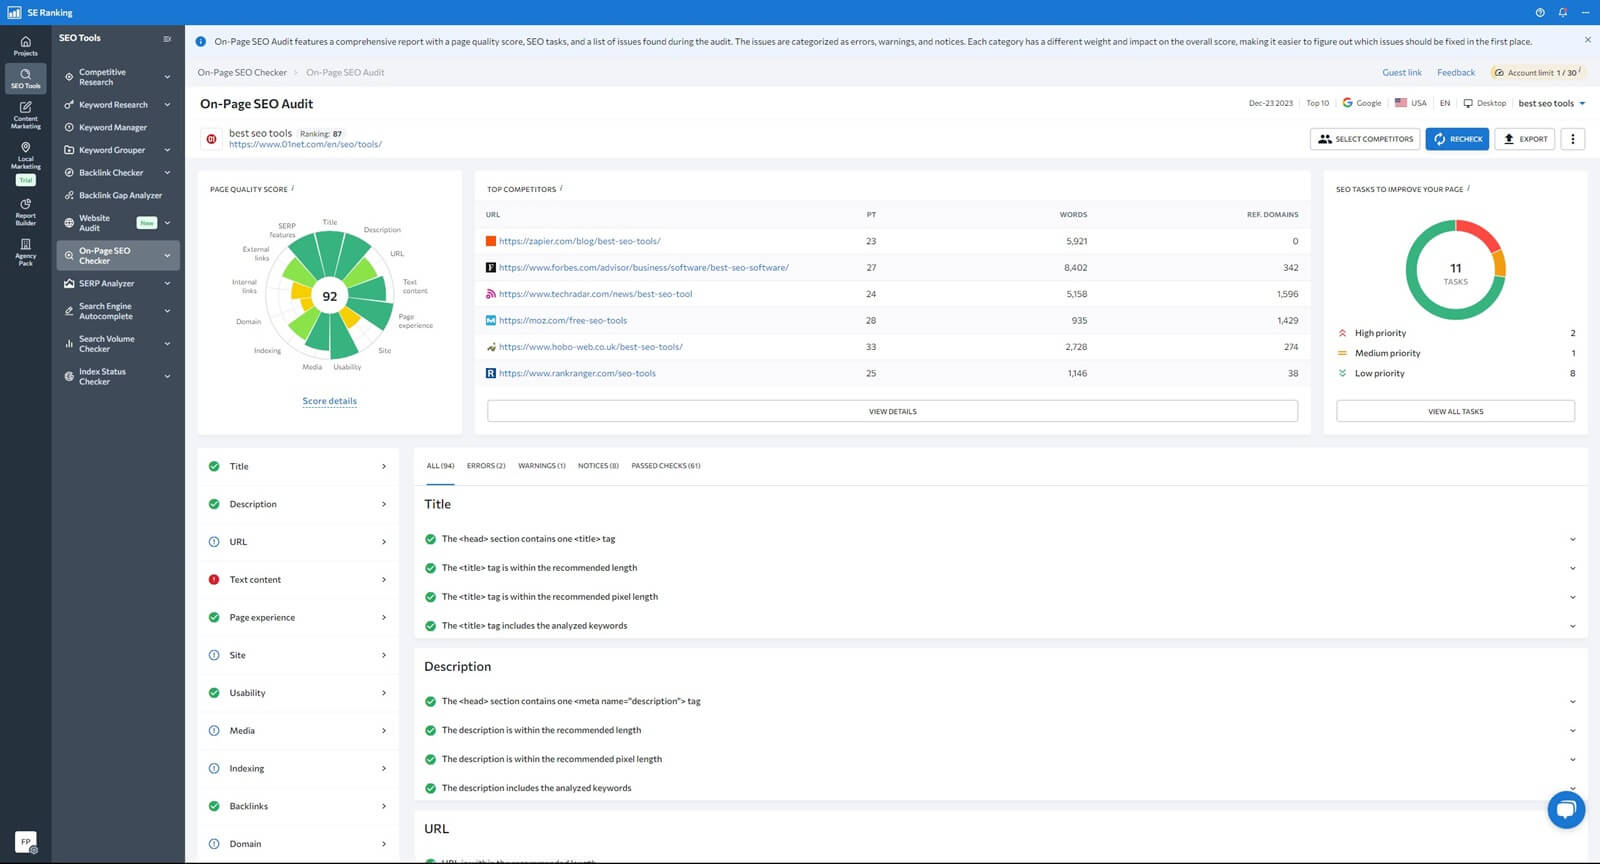1600x864 pixels.
Task: Switch to NOTICES (8) tab
Action: point(598,466)
